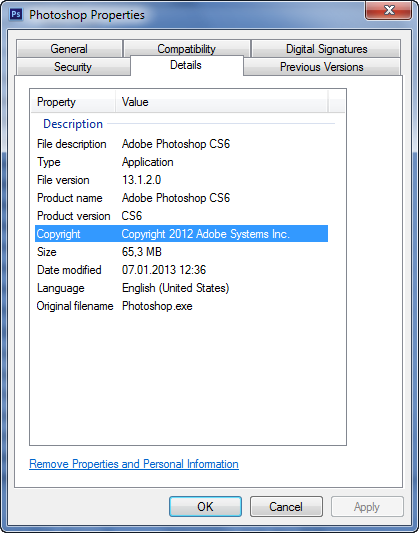
Task: Select the File version row
Action: pyautogui.click(x=181, y=180)
